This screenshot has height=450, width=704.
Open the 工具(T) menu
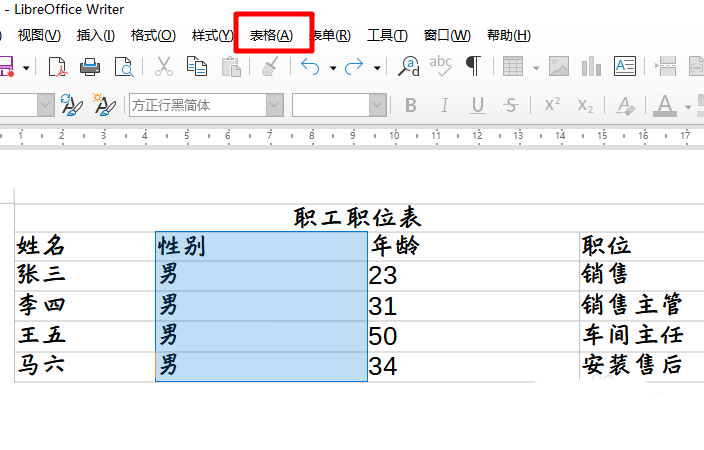(x=387, y=35)
